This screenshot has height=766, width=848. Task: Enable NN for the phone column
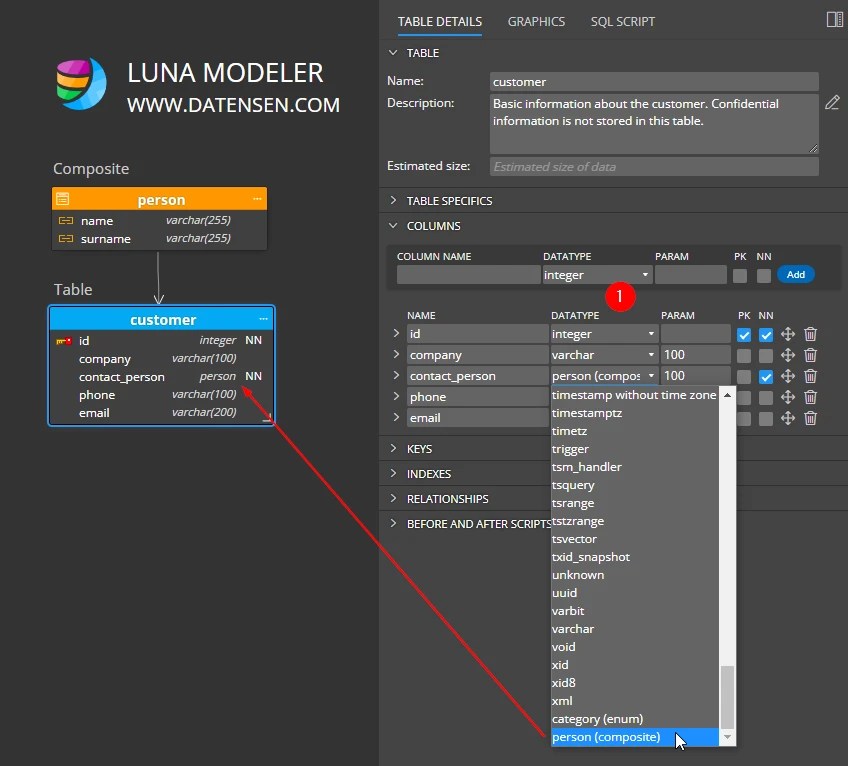766,397
